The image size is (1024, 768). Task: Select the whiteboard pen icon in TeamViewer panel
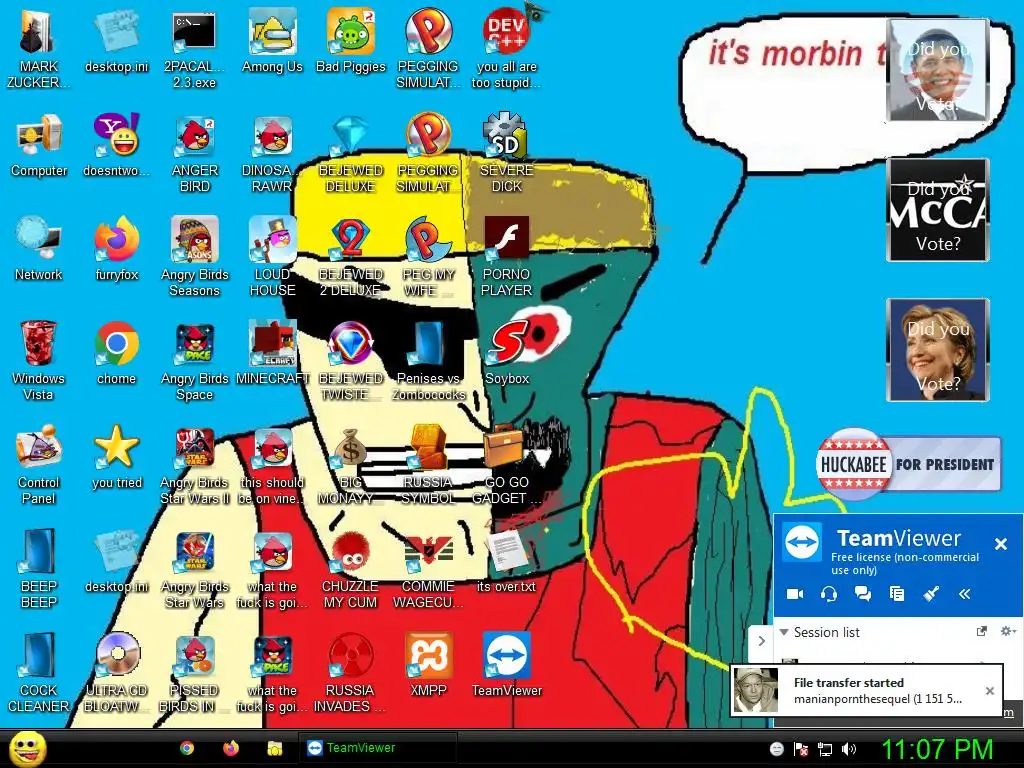931,594
